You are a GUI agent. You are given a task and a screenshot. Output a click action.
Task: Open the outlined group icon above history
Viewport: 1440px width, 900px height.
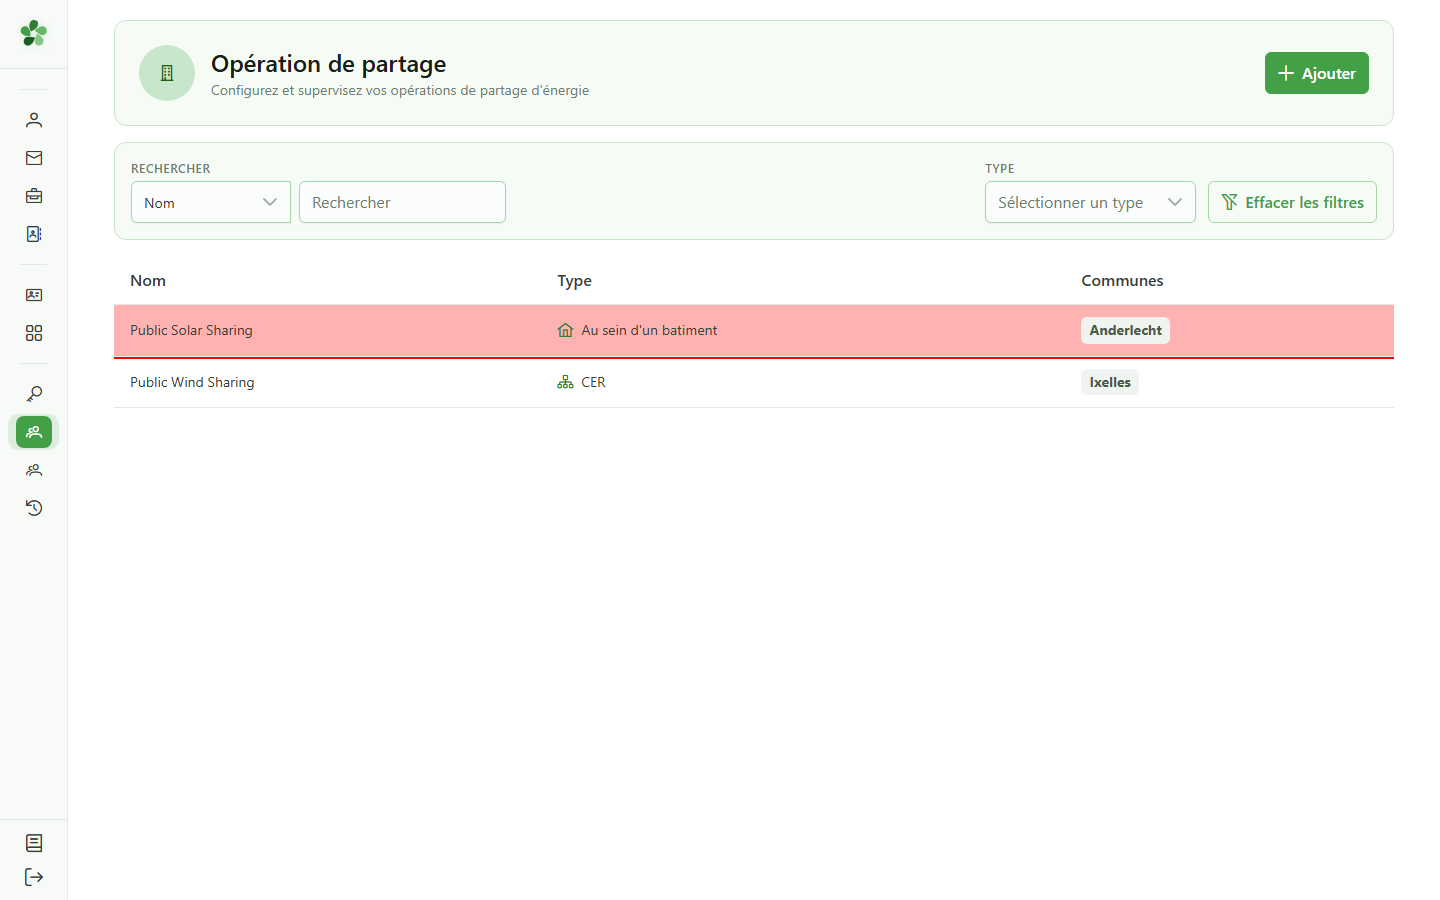(x=34, y=470)
